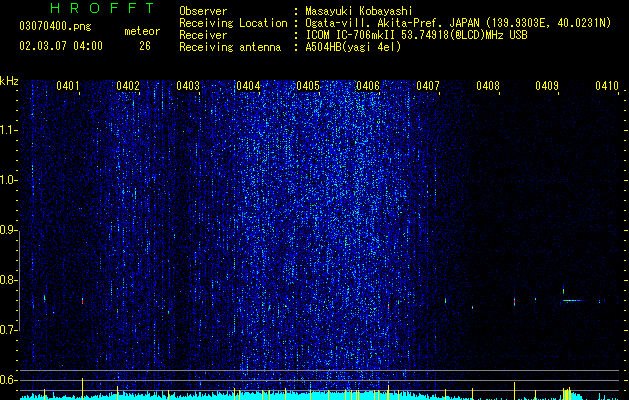Click the 0407 time marker
Screen dimensions: 629x400
coord(428,85)
